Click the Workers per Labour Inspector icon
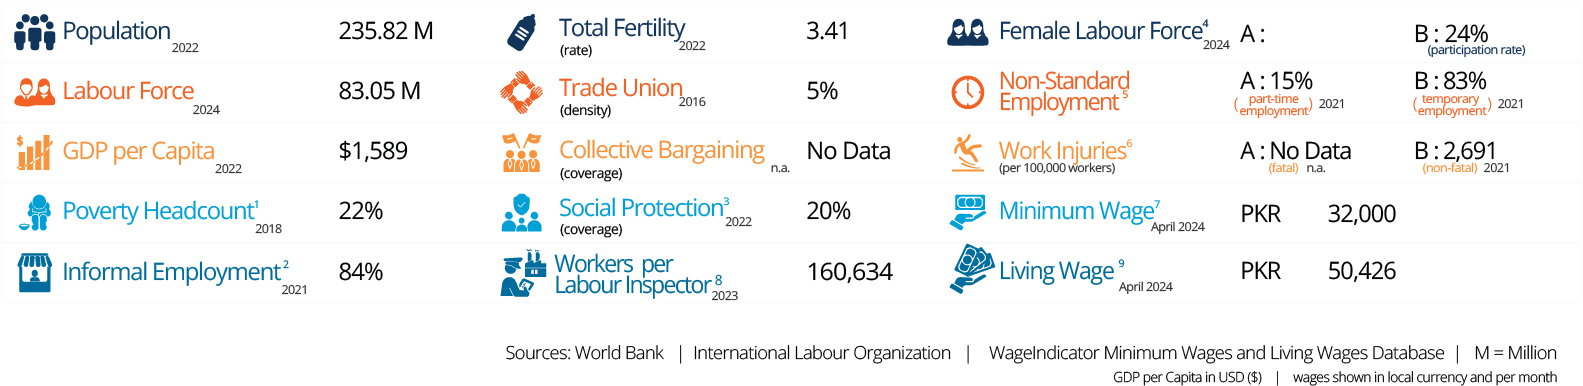This screenshot has width=1583, height=386. click(521, 274)
